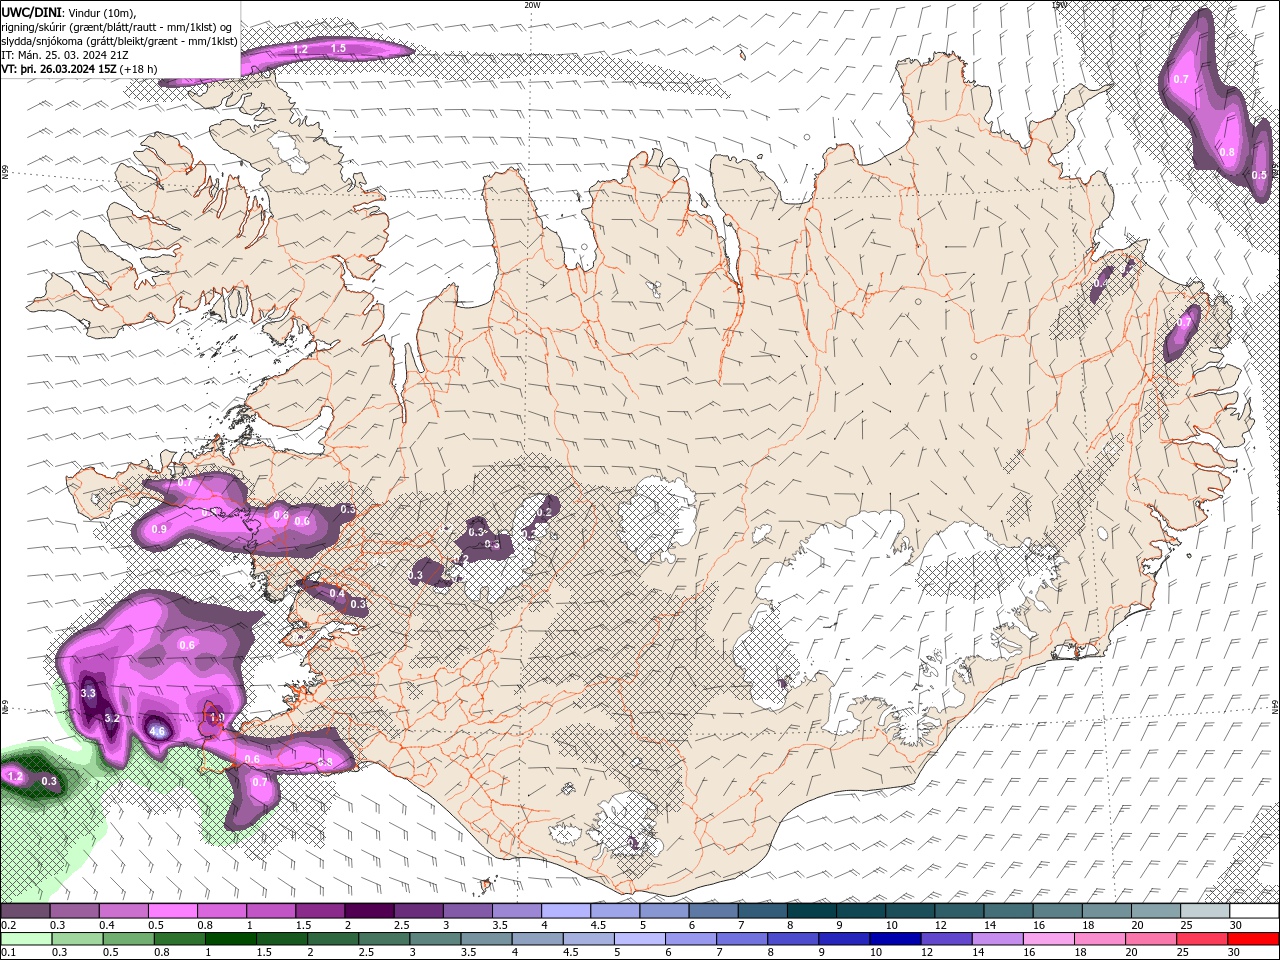Select the 'rigning/skúrir' legend description line
1280x960 pixels.
(118, 26)
